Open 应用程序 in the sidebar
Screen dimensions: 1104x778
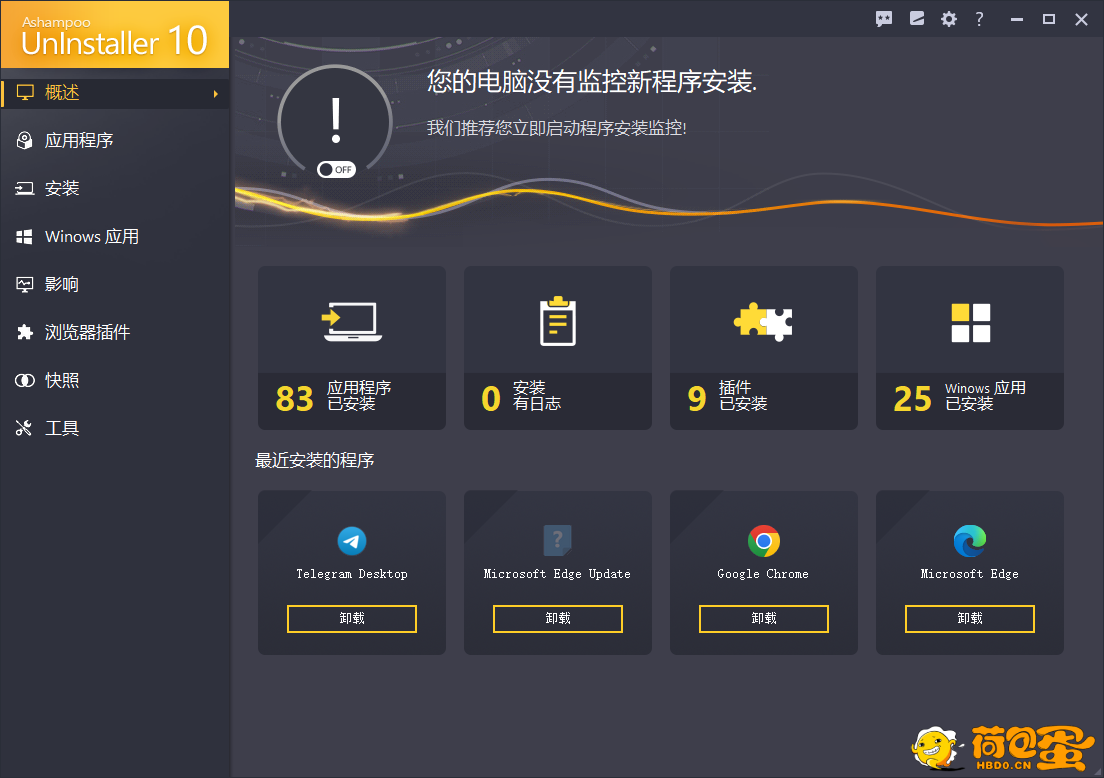point(115,141)
